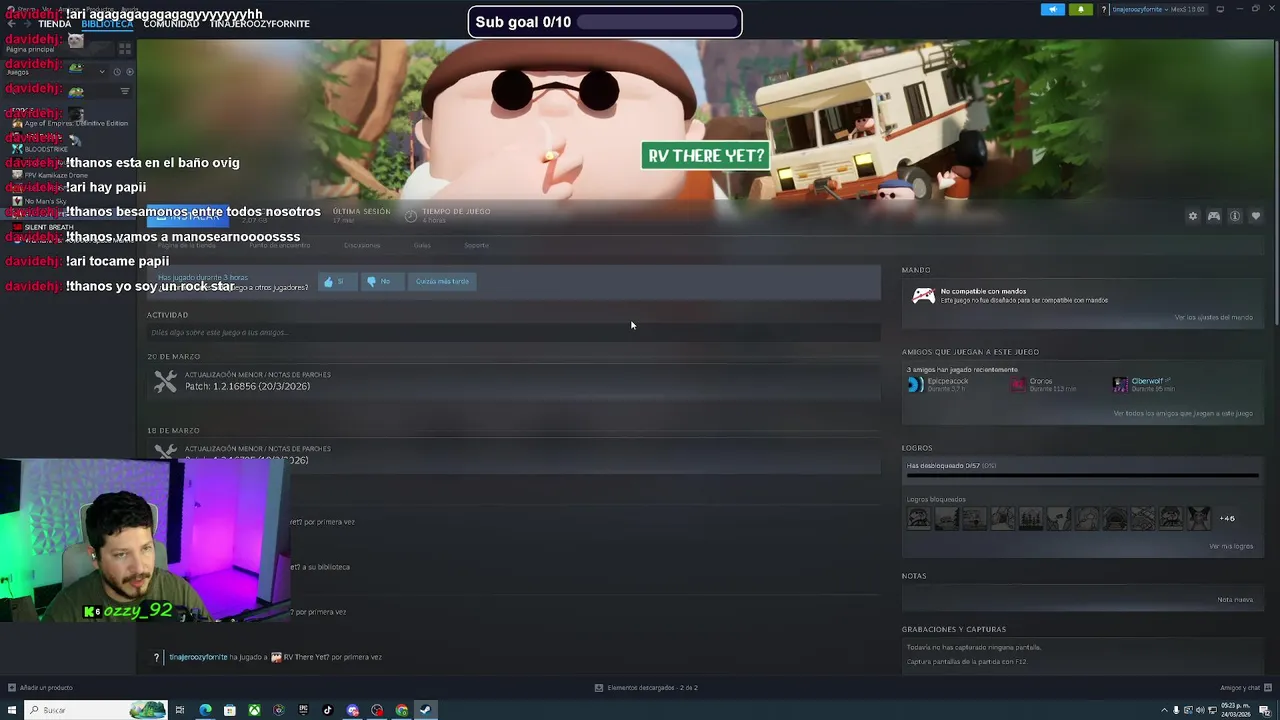This screenshot has width=1280, height=720.
Task: Open Google Chrome from taskbar
Action: [401, 710]
